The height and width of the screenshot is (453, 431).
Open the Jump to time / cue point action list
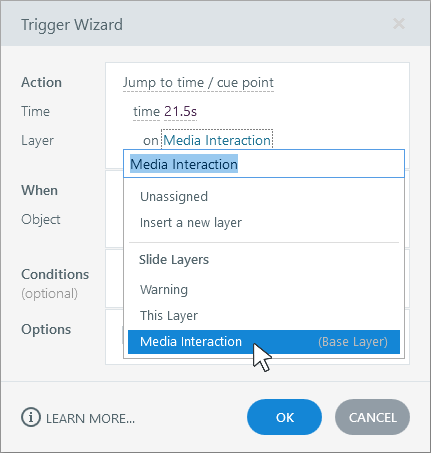pos(198,83)
